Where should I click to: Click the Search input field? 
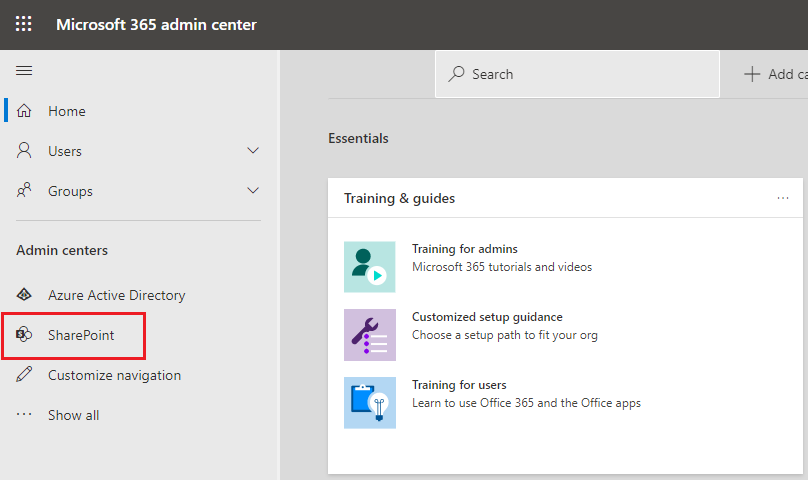577,74
